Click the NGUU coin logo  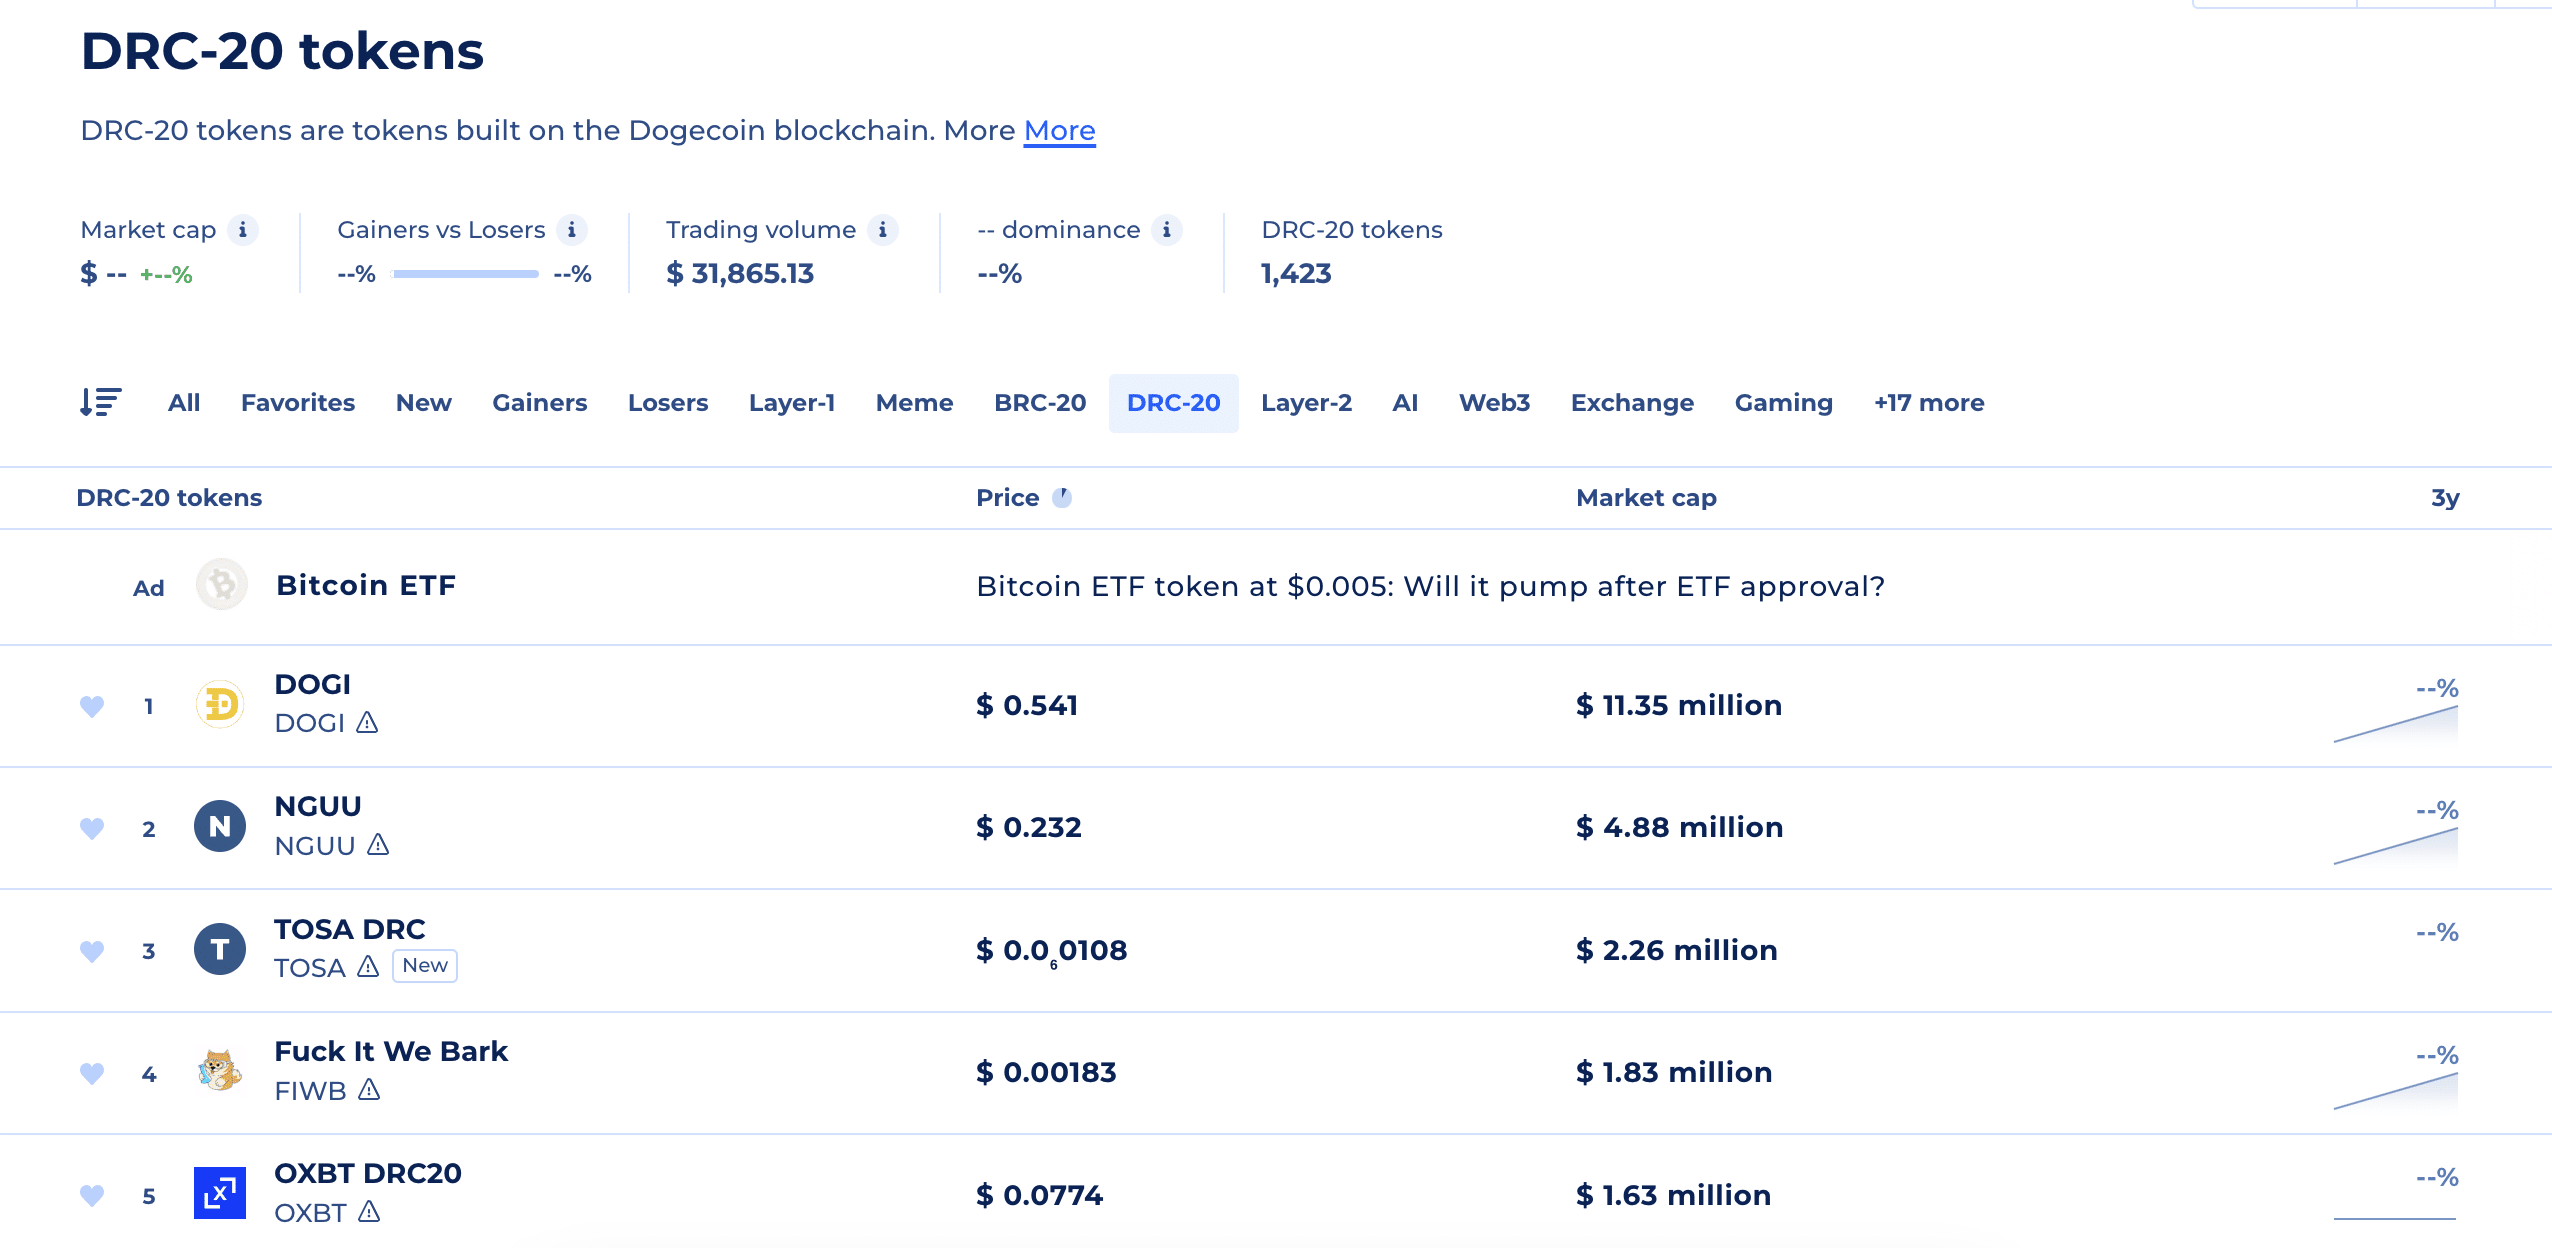pyautogui.click(x=220, y=826)
